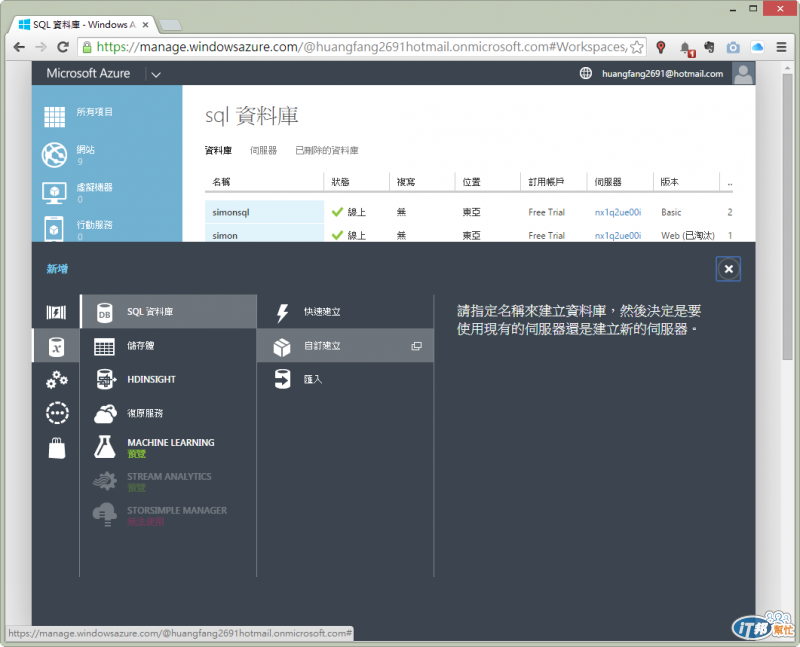This screenshot has height=647, width=800.
Task: Select HDINSIGHT option
Action: [169, 379]
